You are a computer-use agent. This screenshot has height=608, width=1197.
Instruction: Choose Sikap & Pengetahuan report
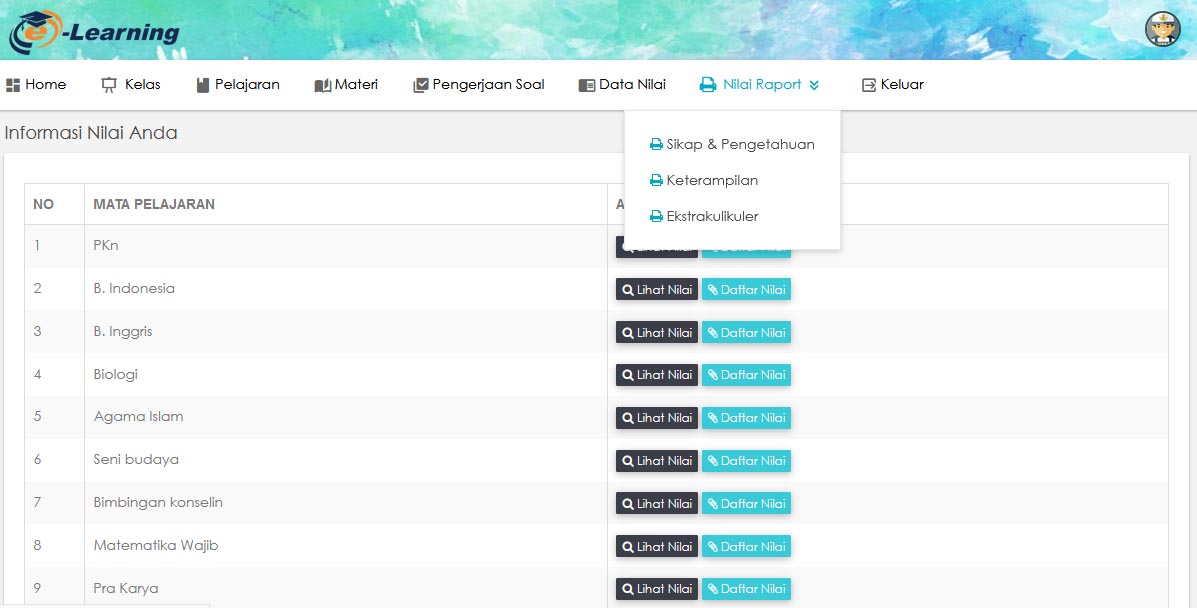740,144
